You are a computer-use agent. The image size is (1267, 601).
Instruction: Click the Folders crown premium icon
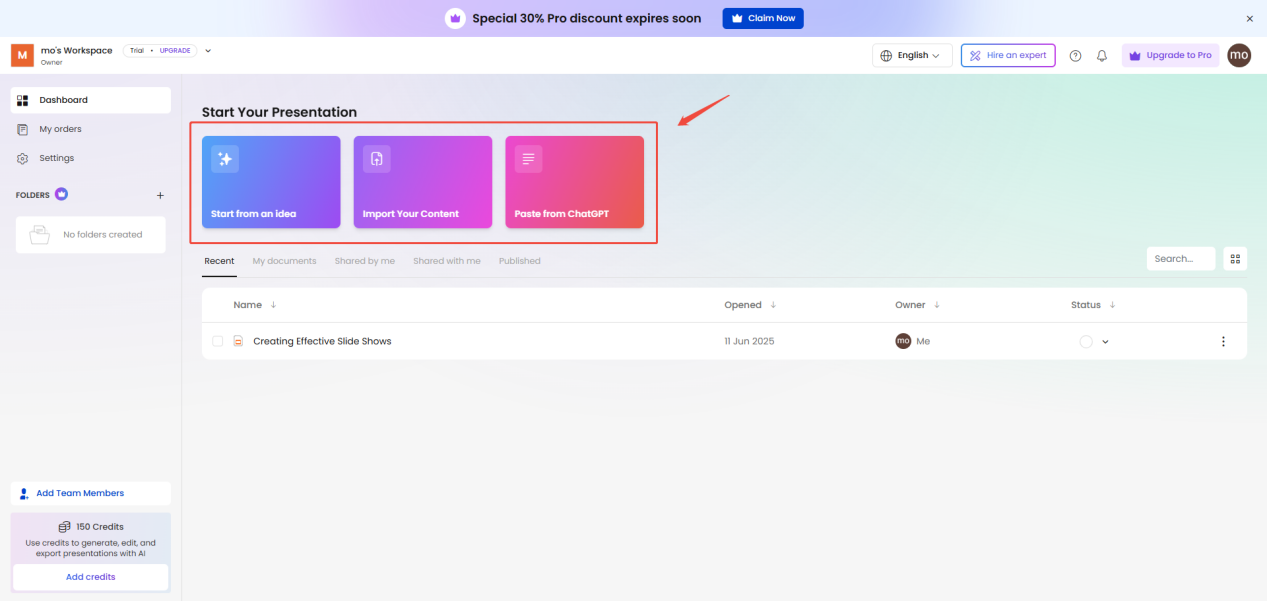point(61,194)
